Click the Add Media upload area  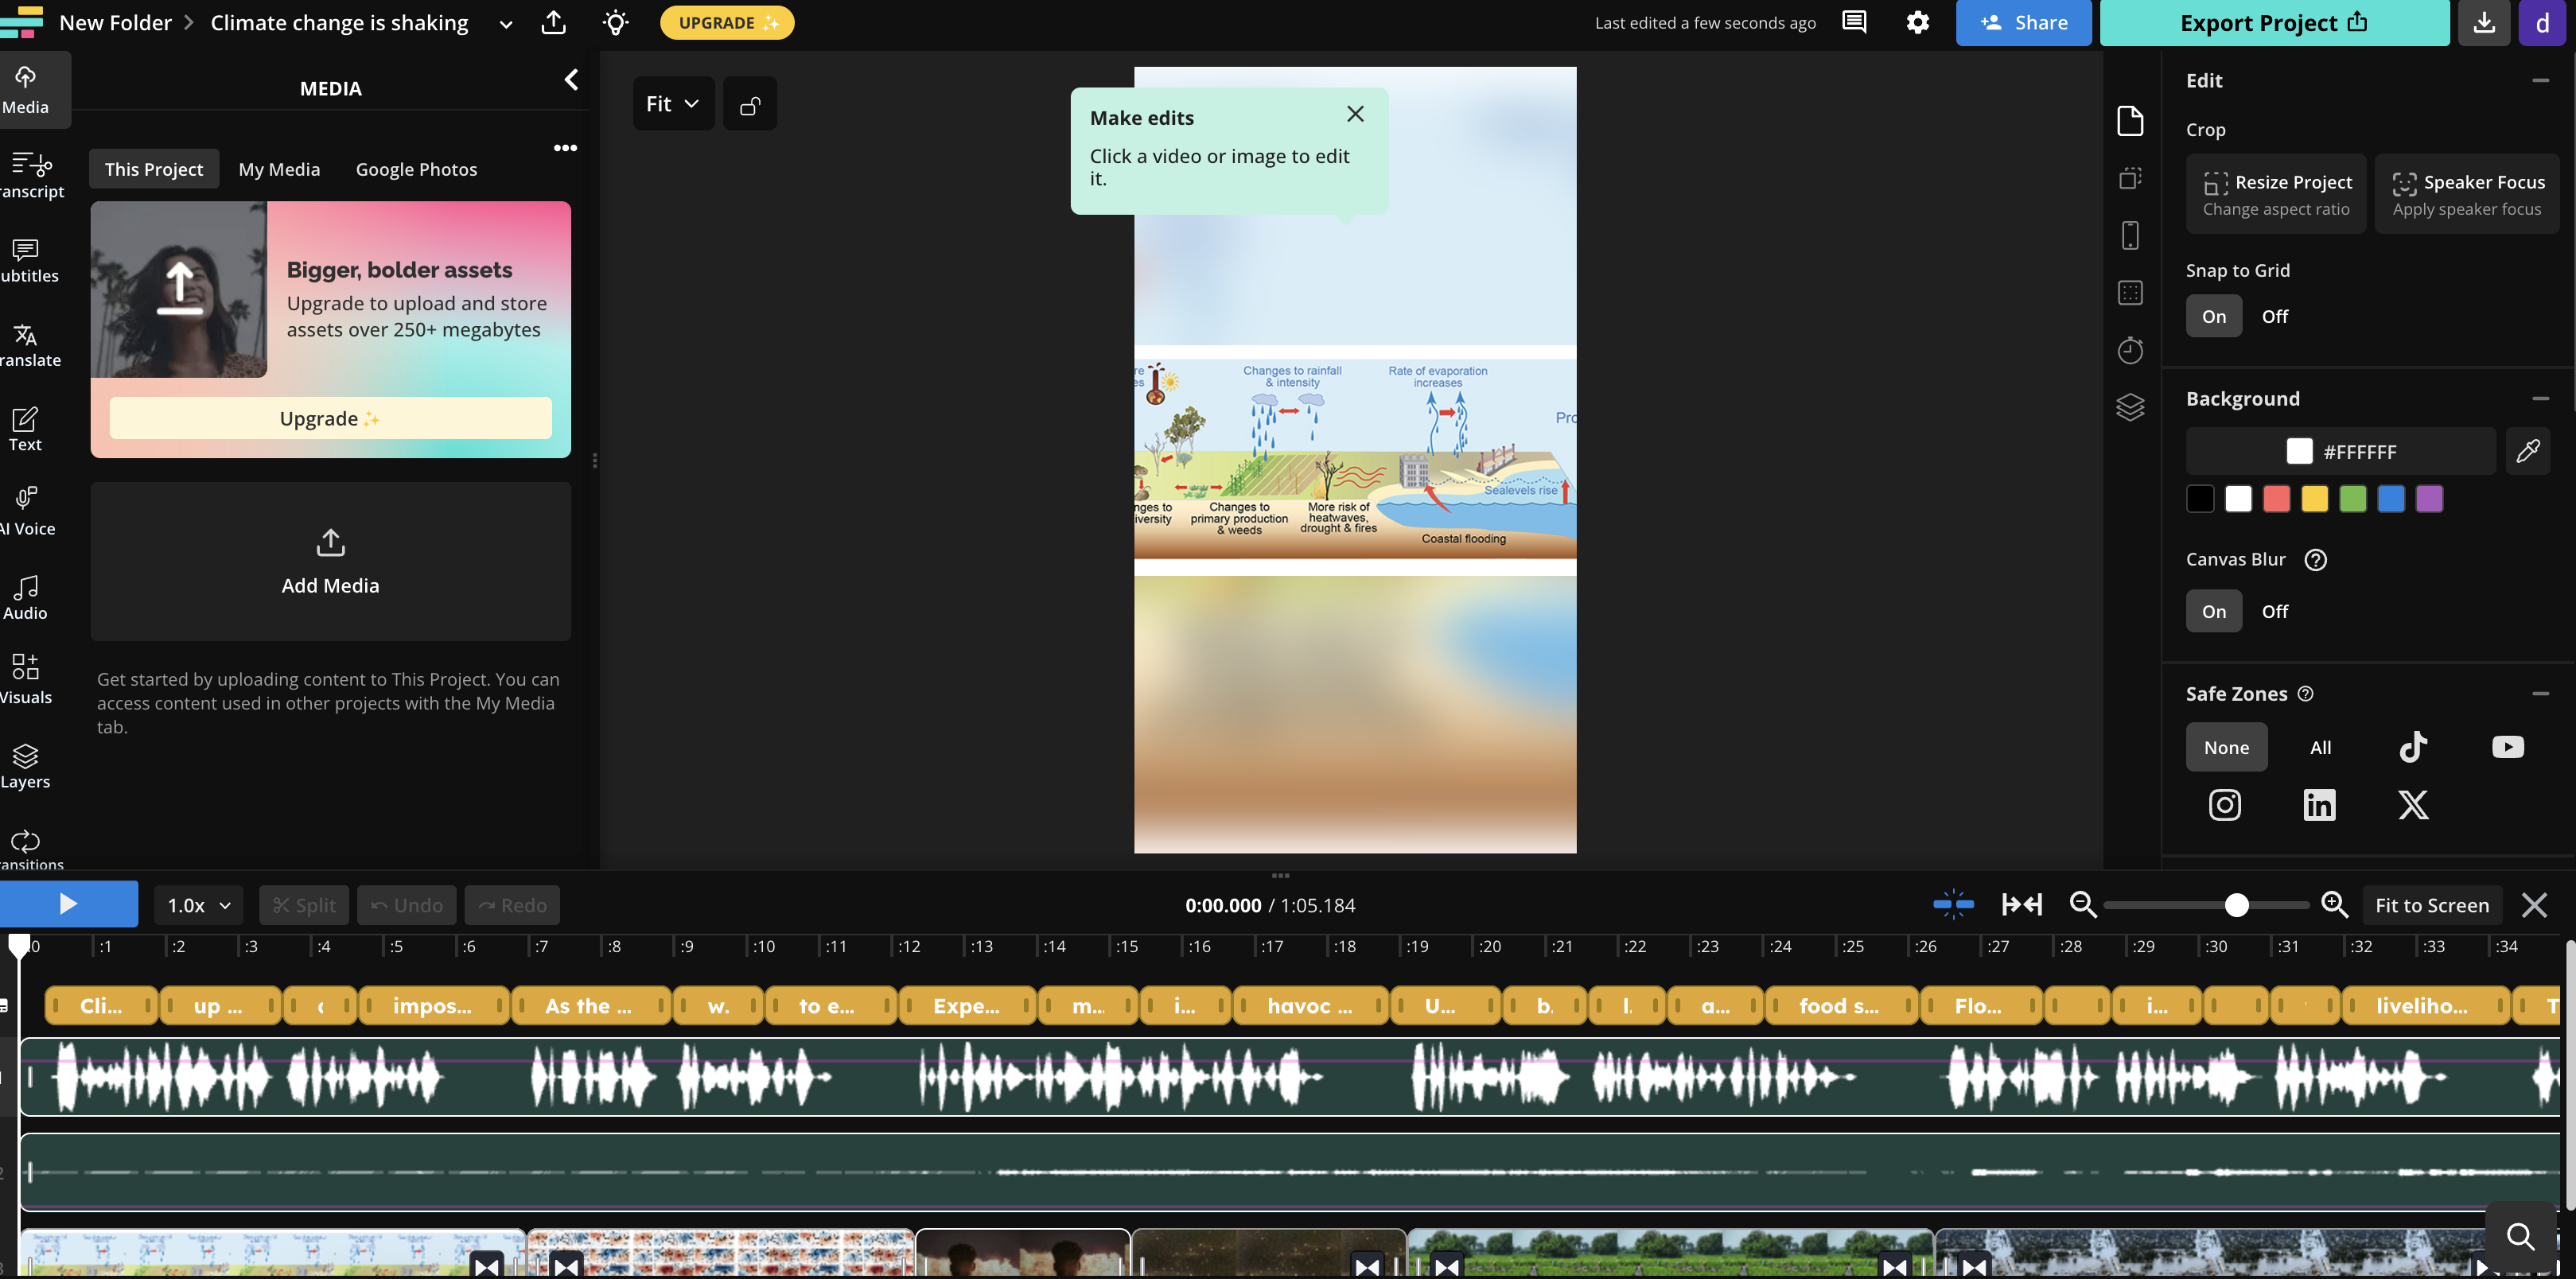(x=330, y=561)
